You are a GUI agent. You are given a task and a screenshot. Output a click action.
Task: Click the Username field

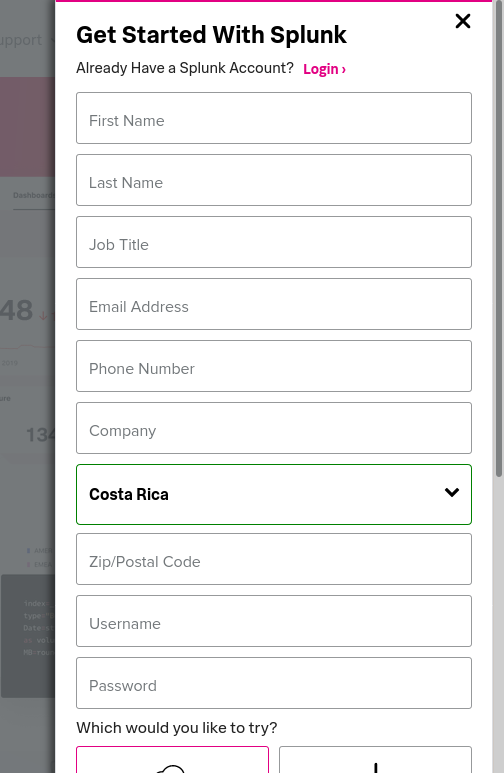coord(274,621)
